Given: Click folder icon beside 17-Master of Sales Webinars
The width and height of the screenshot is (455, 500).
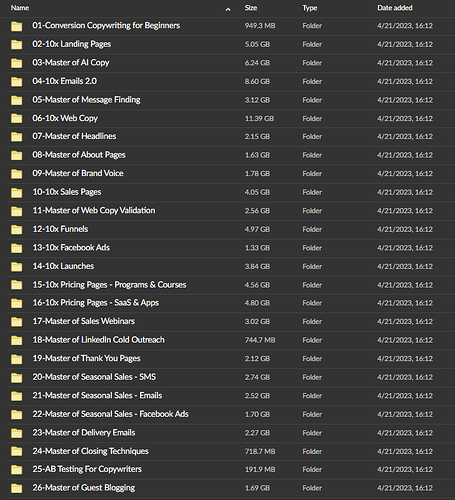Looking at the screenshot, I should [17, 322].
